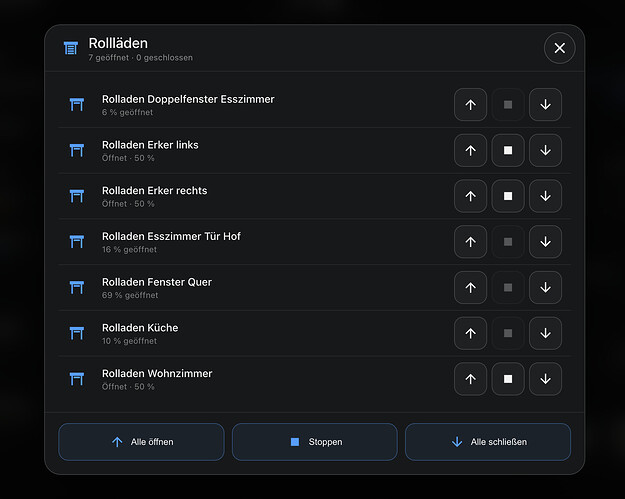The height and width of the screenshot is (499, 625).
Task: Stop the Rolladen Erker links shutter
Action: pyautogui.click(x=508, y=150)
